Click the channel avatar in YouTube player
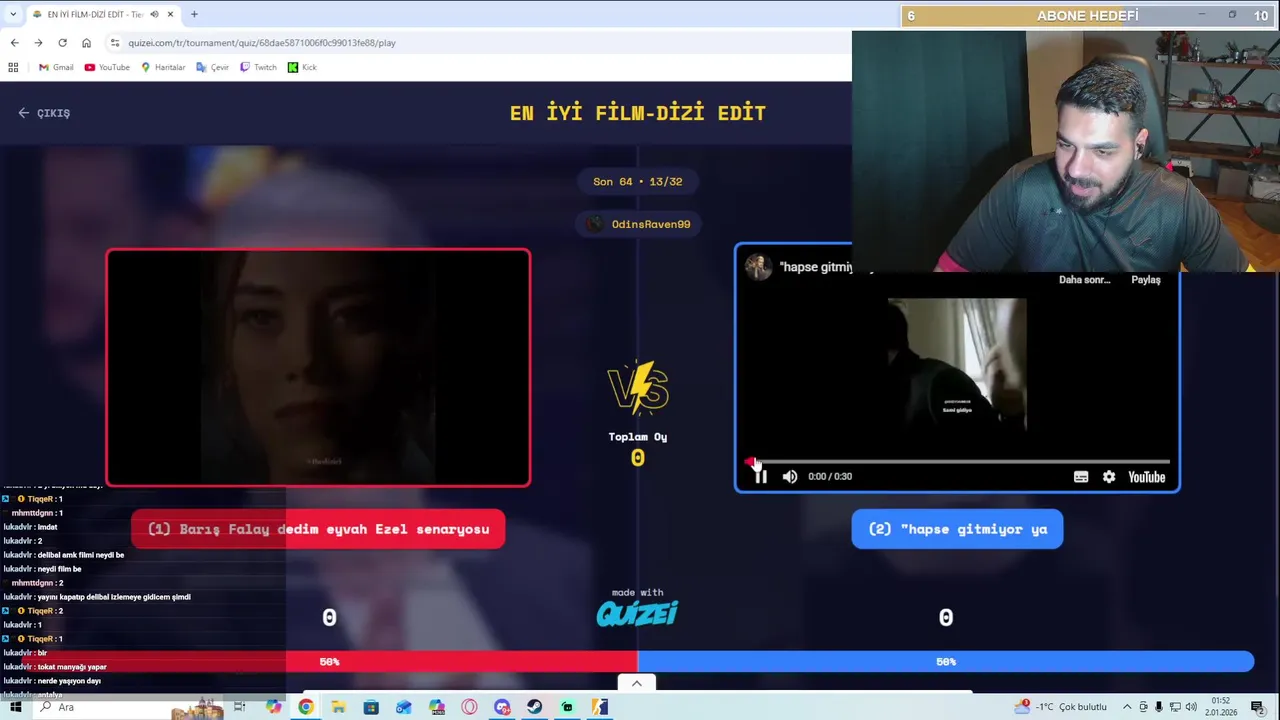The image size is (1280, 720). [758, 267]
